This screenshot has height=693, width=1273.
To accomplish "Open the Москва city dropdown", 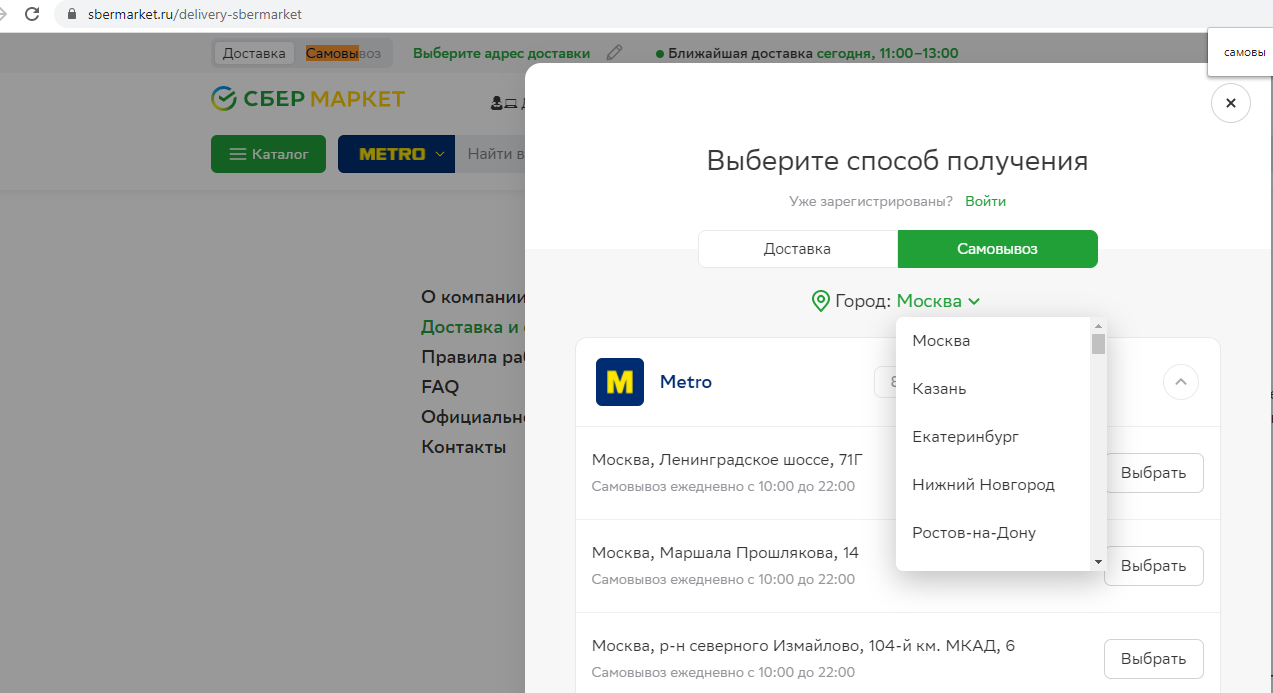I will 938,301.
